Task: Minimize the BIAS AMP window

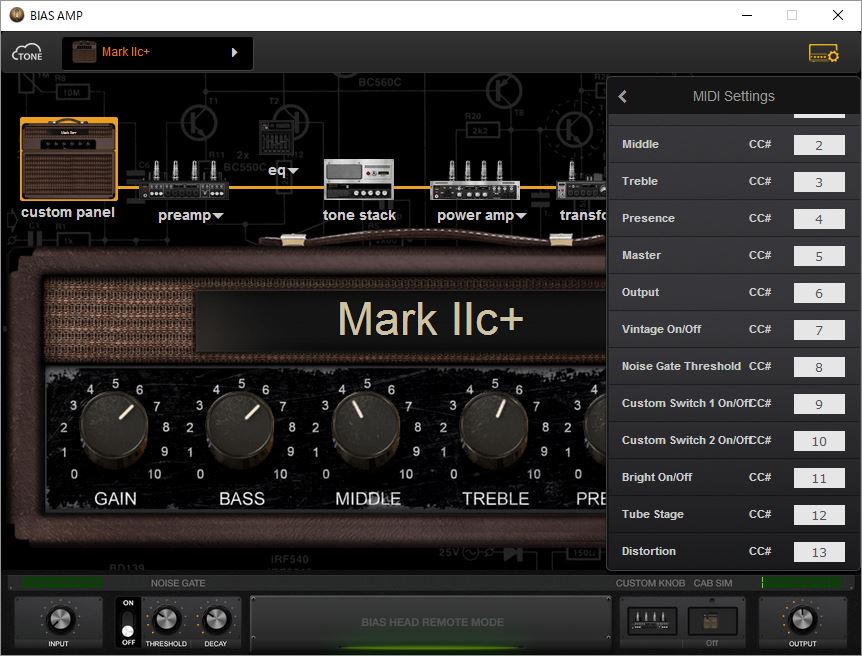Action: point(747,15)
